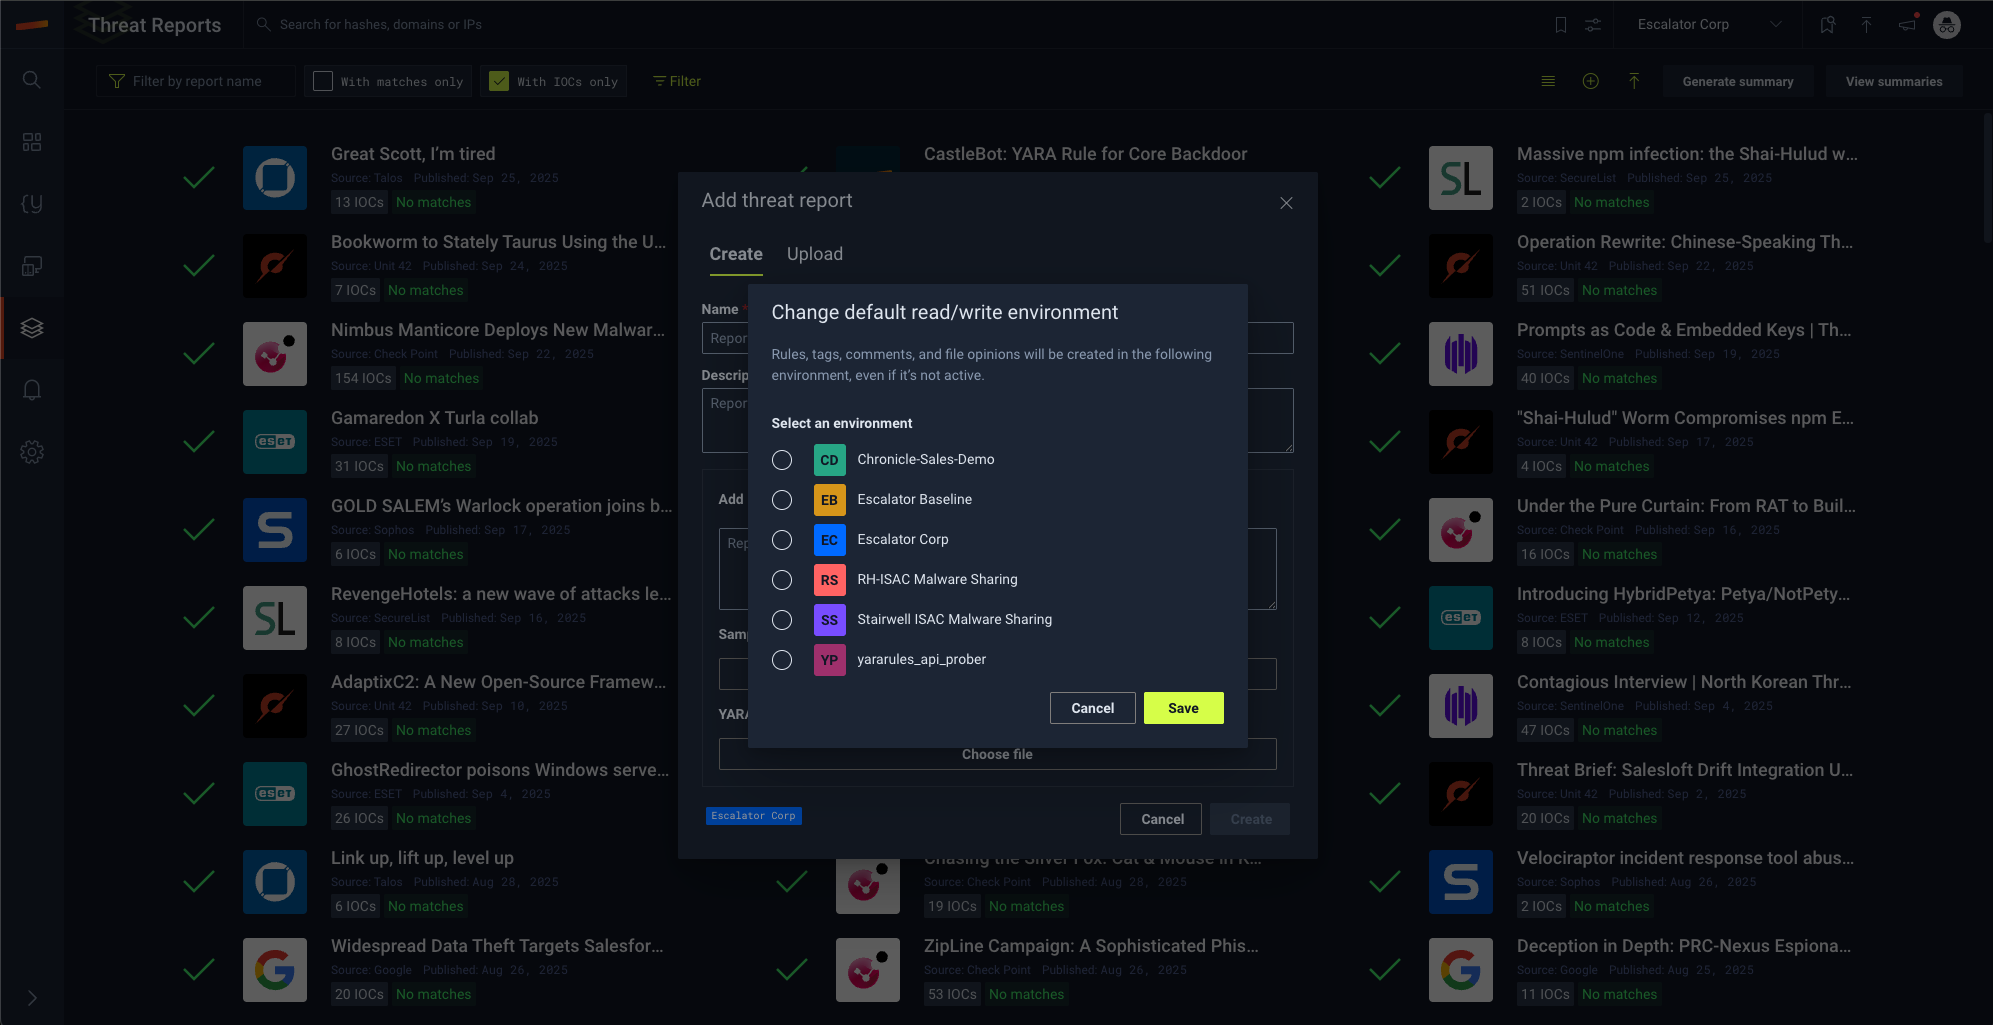Viewport: 1993px width, 1025px height.
Task: Click the YP badge for yararules_api_prober
Action: pyautogui.click(x=829, y=660)
